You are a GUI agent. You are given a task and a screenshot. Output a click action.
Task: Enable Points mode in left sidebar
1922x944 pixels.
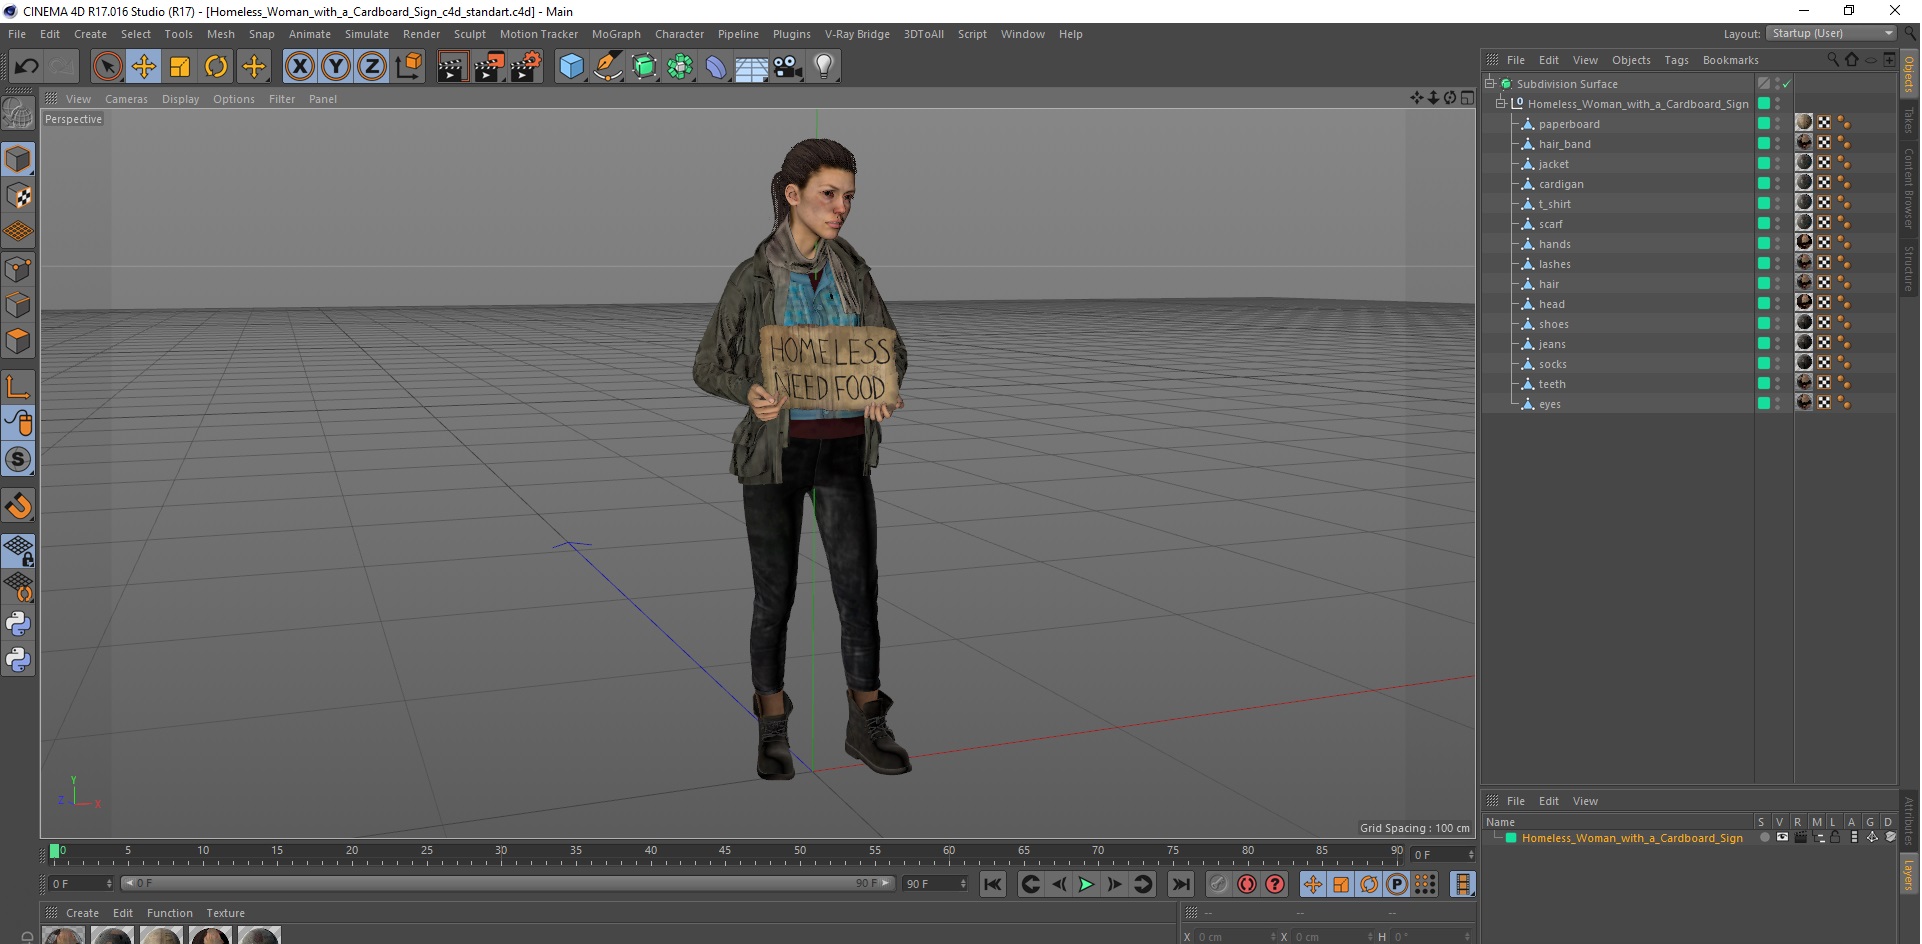18,269
